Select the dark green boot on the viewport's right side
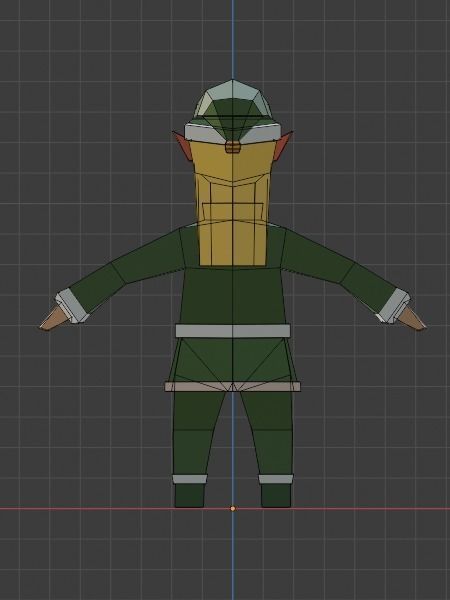Screen dimensions: 450x600 pos(276,496)
